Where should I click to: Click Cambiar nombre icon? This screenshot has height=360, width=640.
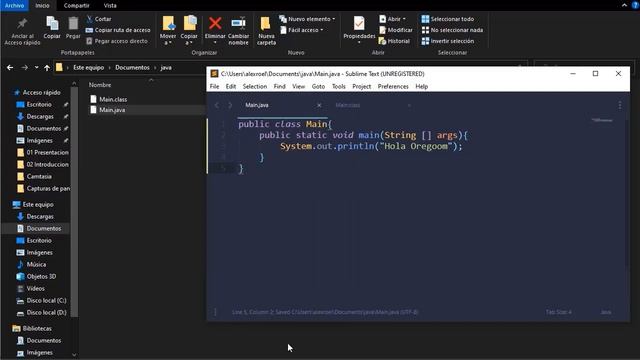pos(238,23)
